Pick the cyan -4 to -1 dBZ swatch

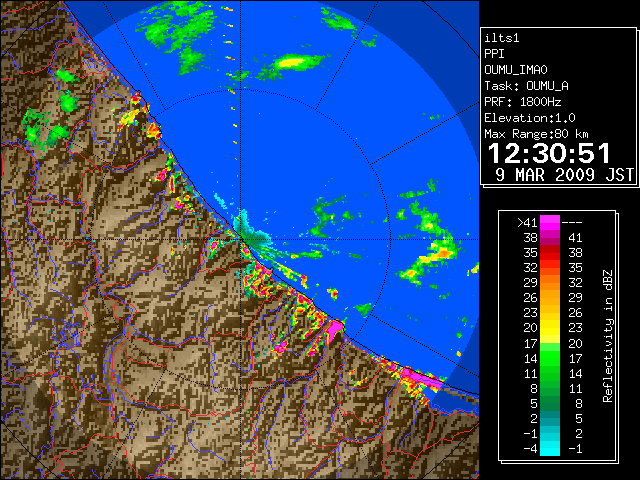pyautogui.click(x=550, y=448)
